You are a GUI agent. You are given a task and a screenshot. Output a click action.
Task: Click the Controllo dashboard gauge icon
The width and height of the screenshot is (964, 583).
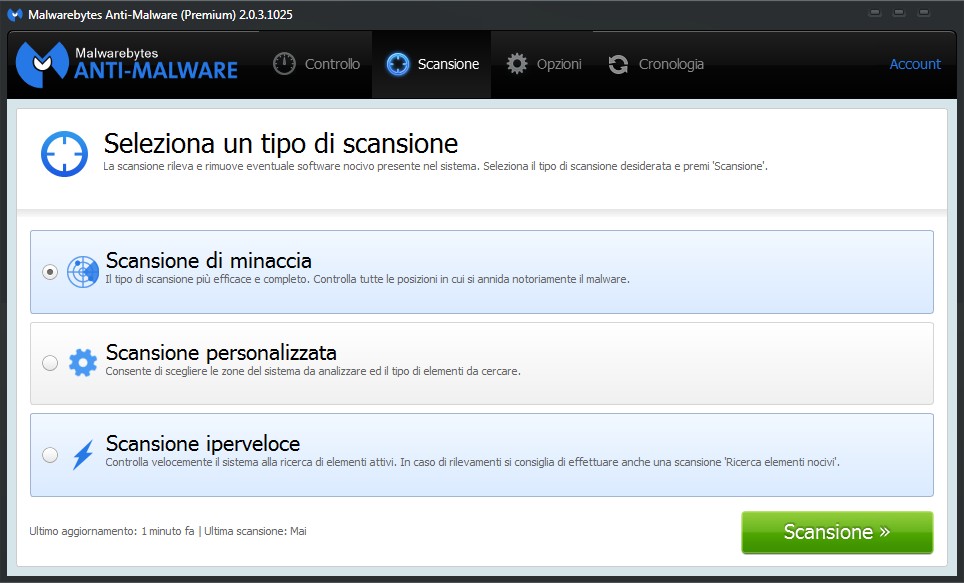284,64
